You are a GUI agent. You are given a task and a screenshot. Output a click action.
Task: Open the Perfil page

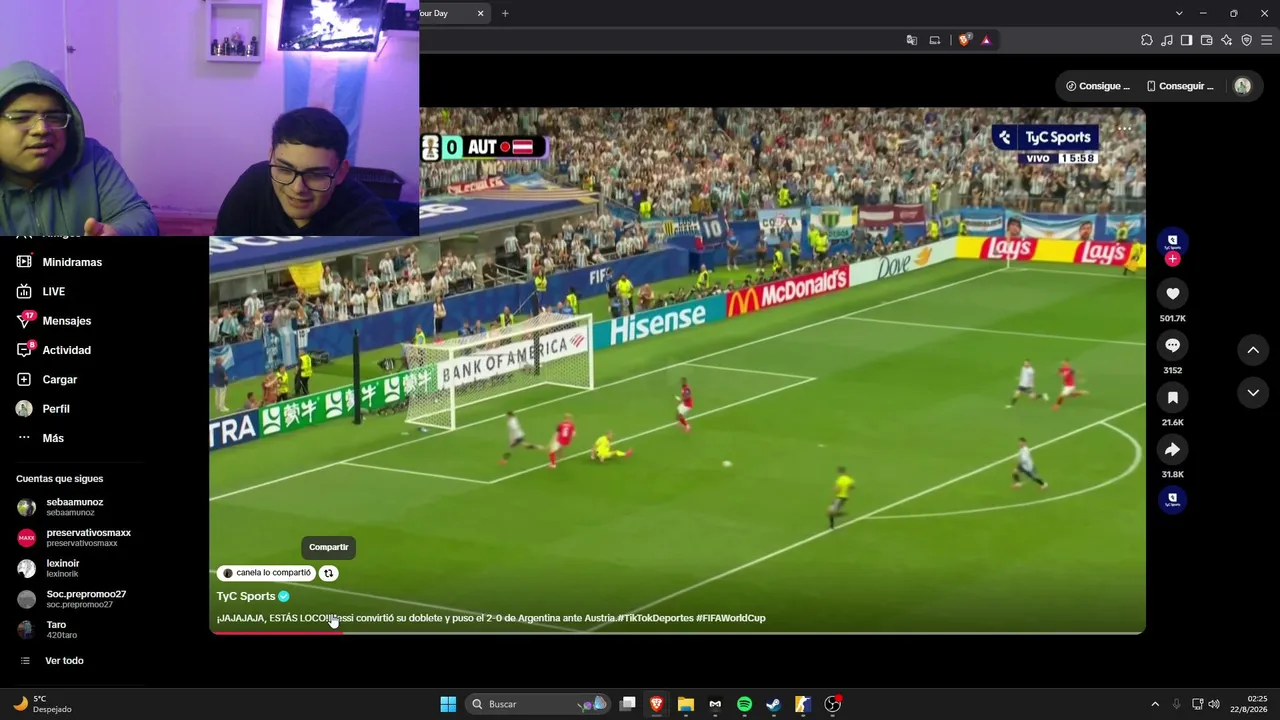(x=43, y=409)
